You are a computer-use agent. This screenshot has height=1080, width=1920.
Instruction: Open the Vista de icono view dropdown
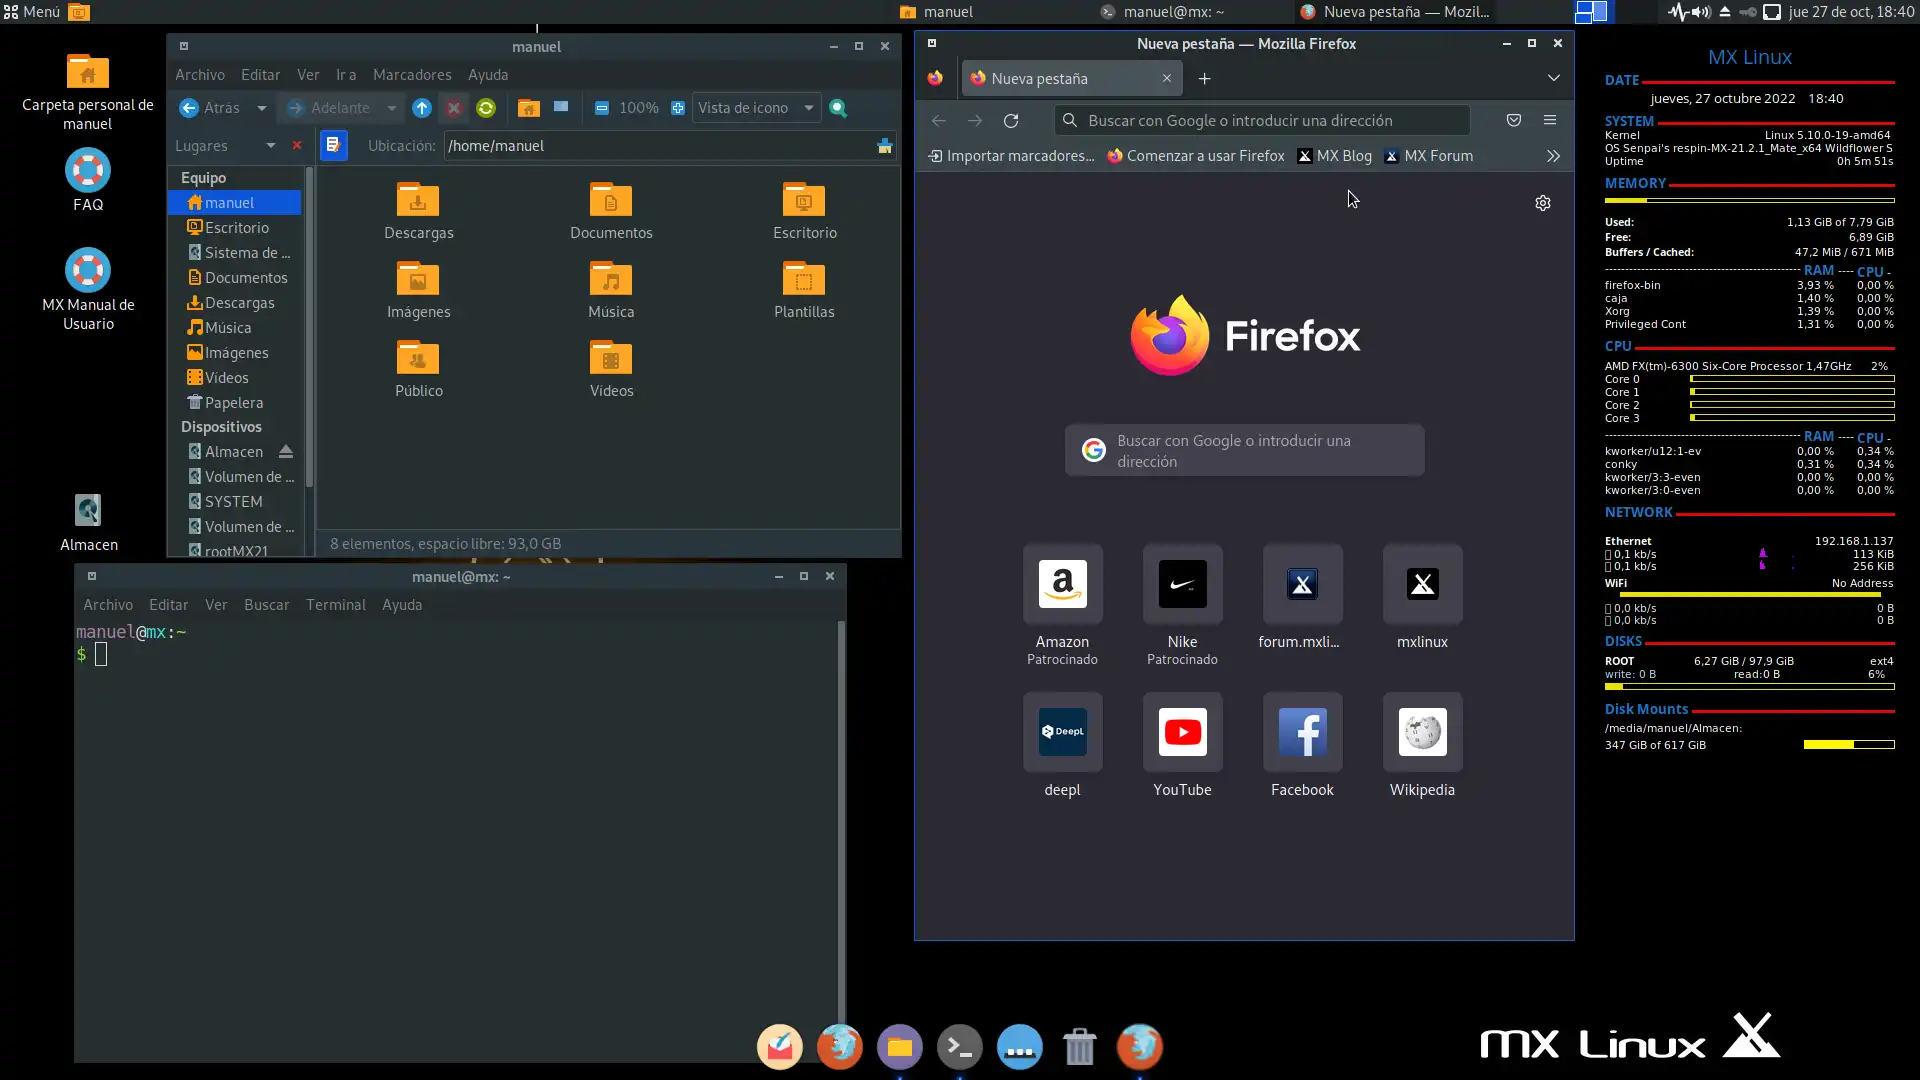(x=756, y=108)
